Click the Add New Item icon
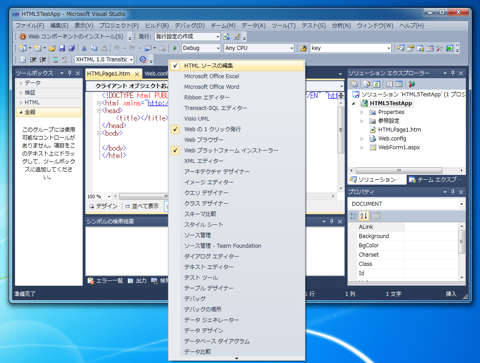Image resolution: width=480 pixels, height=363 pixels. tap(37, 48)
